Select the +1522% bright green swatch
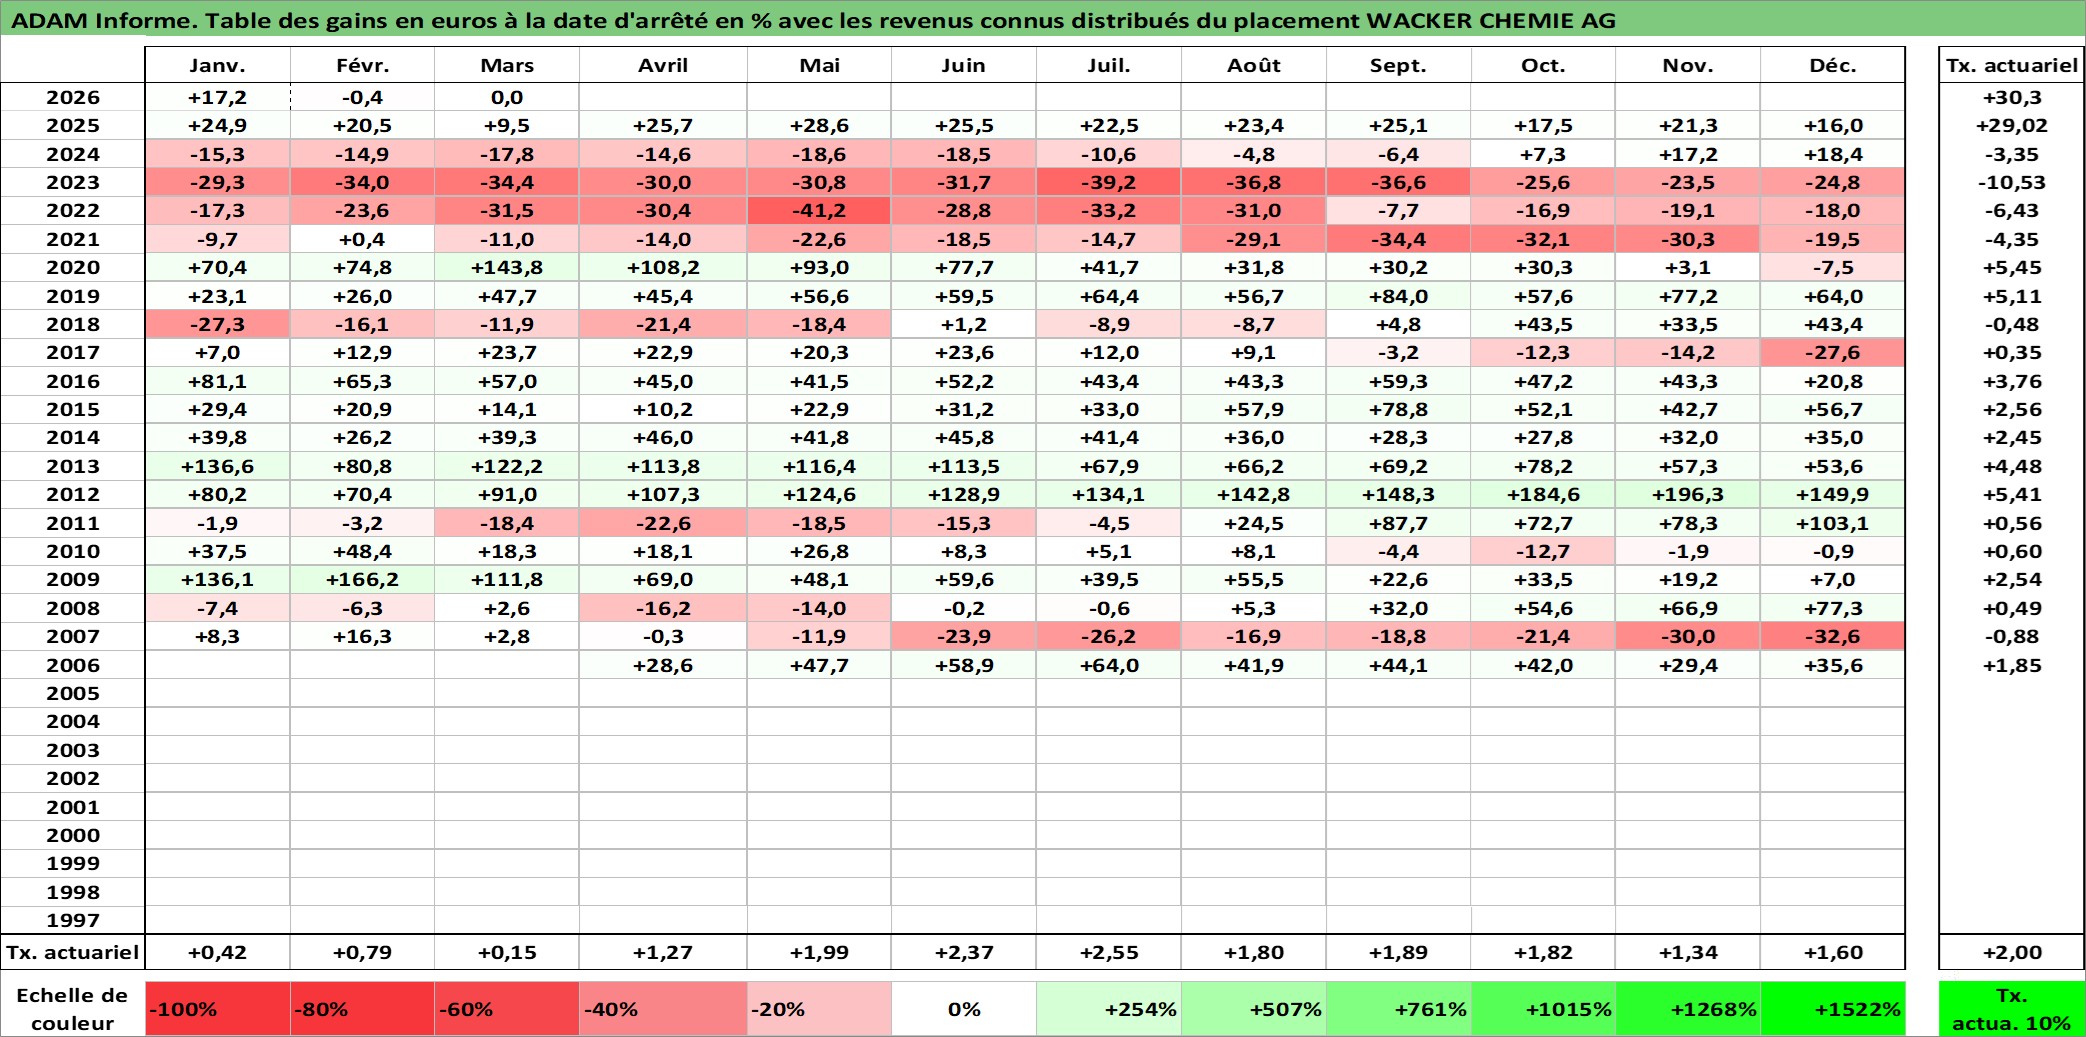This screenshot has height=1037, width=2086. 1833,1009
